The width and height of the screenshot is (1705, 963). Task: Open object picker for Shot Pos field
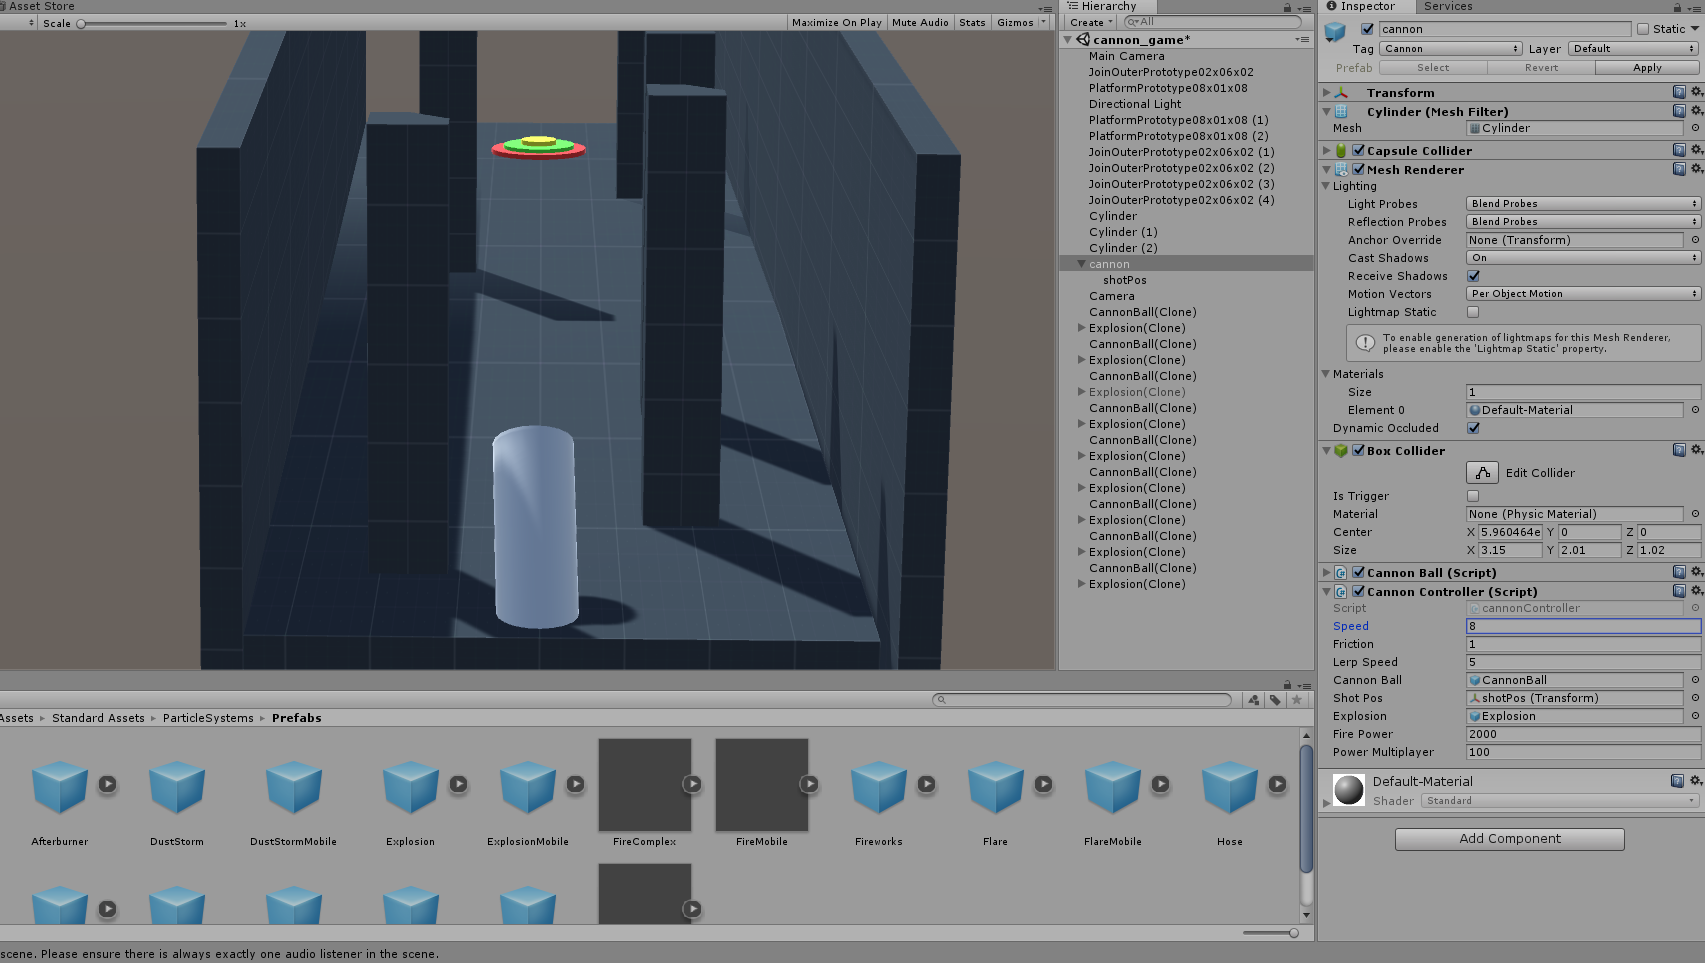[x=1695, y=698]
